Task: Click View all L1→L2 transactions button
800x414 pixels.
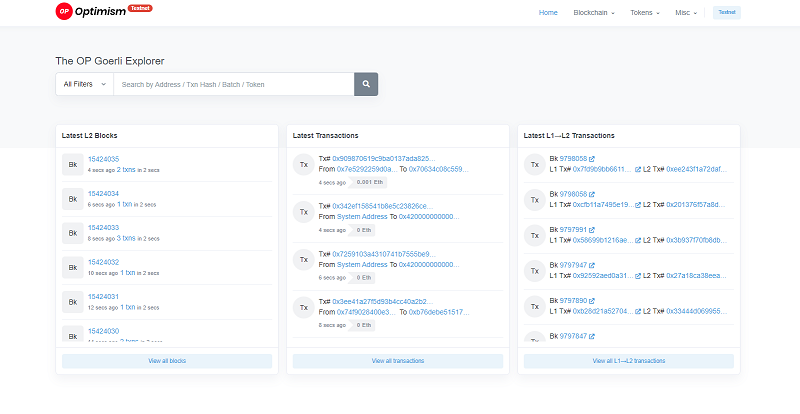Action: coord(629,360)
